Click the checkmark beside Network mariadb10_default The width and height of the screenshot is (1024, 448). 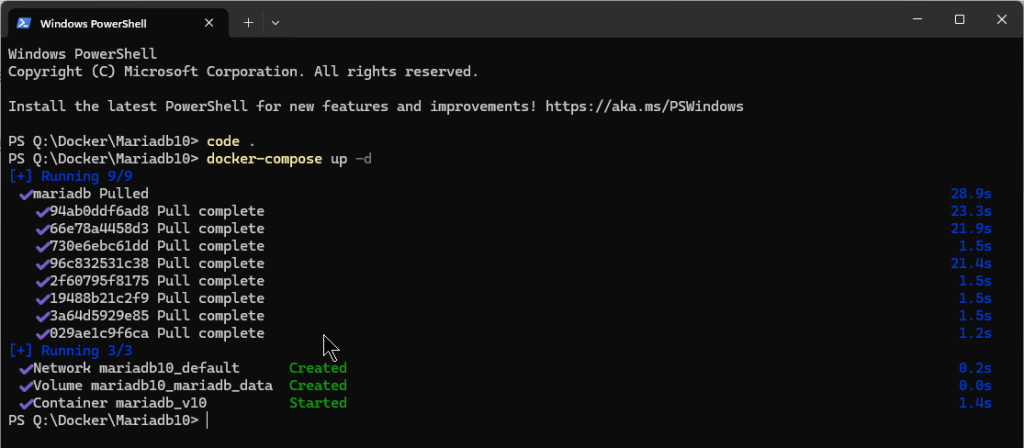25,368
